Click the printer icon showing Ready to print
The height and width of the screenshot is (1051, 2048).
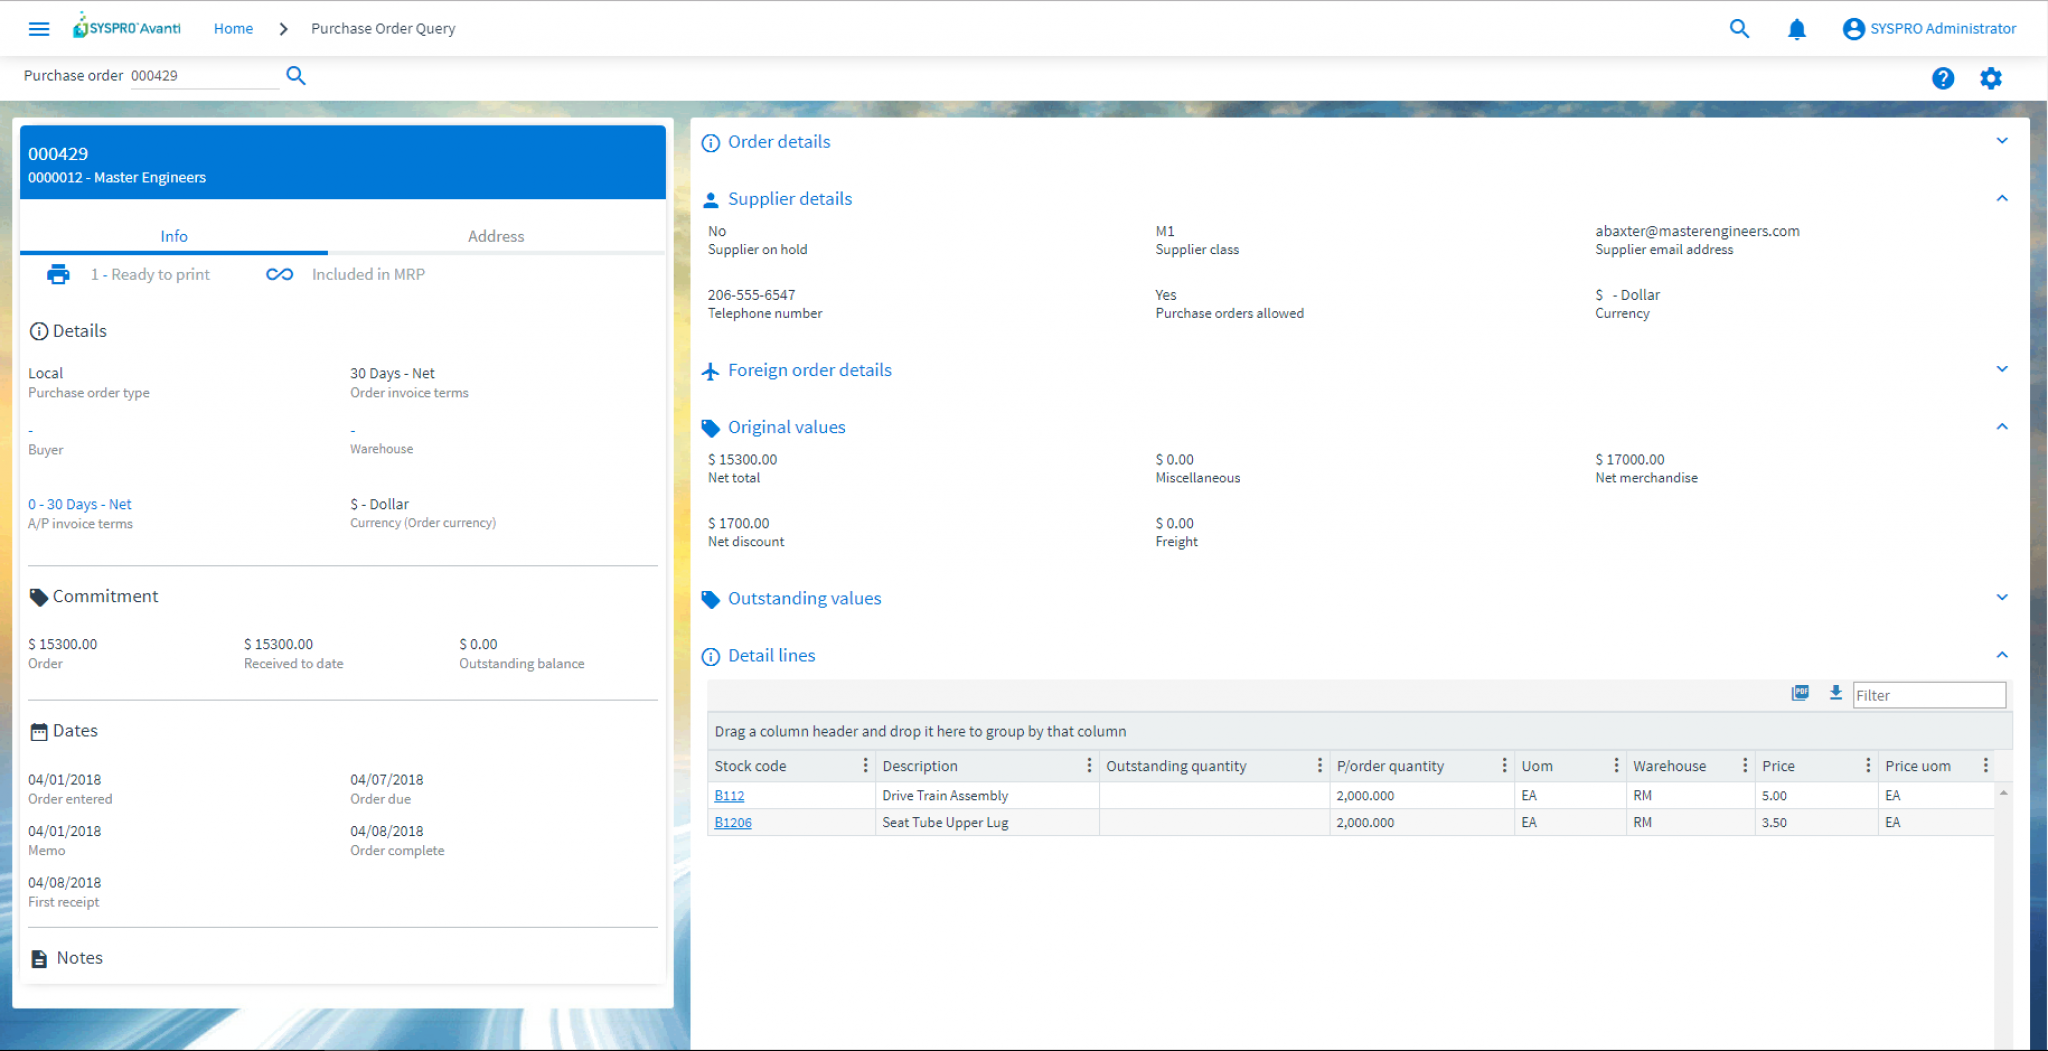[x=58, y=273]
